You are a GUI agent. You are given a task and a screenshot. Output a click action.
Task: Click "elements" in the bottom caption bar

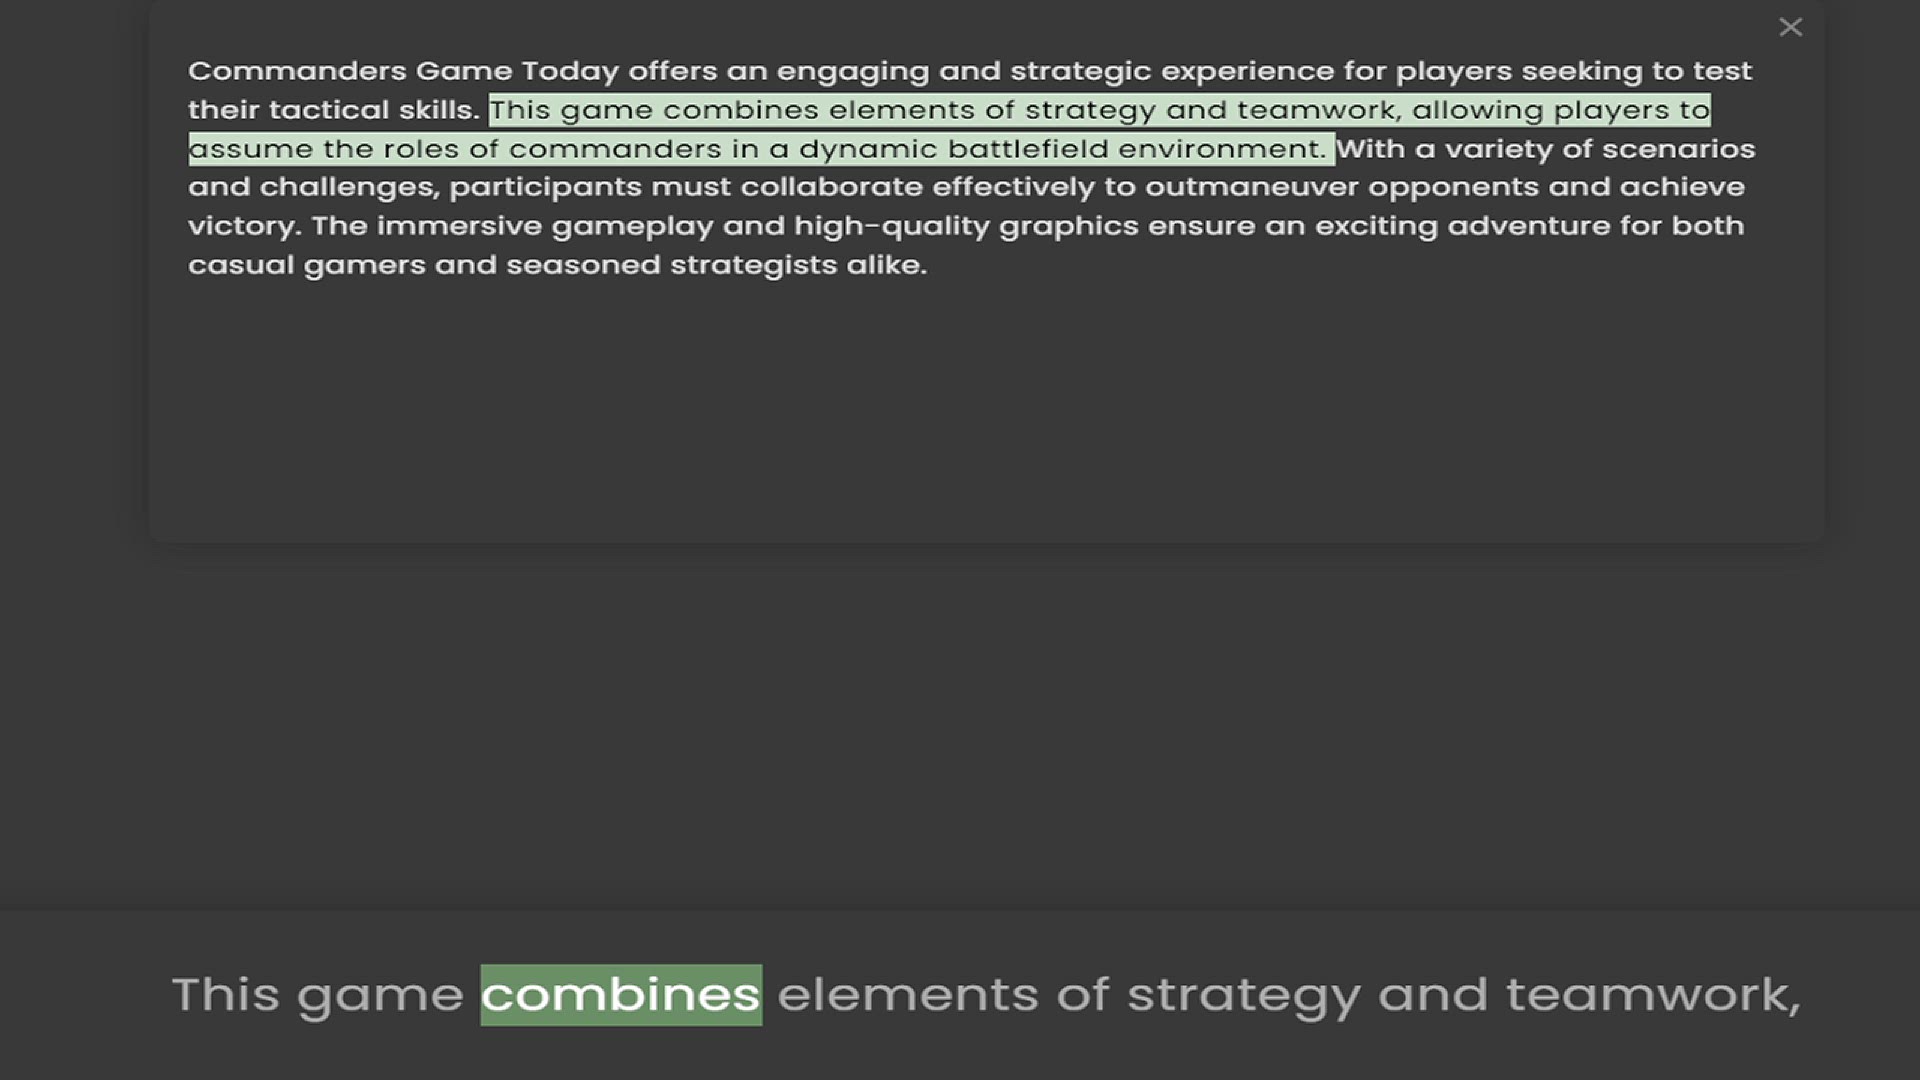tap(908, 995)
